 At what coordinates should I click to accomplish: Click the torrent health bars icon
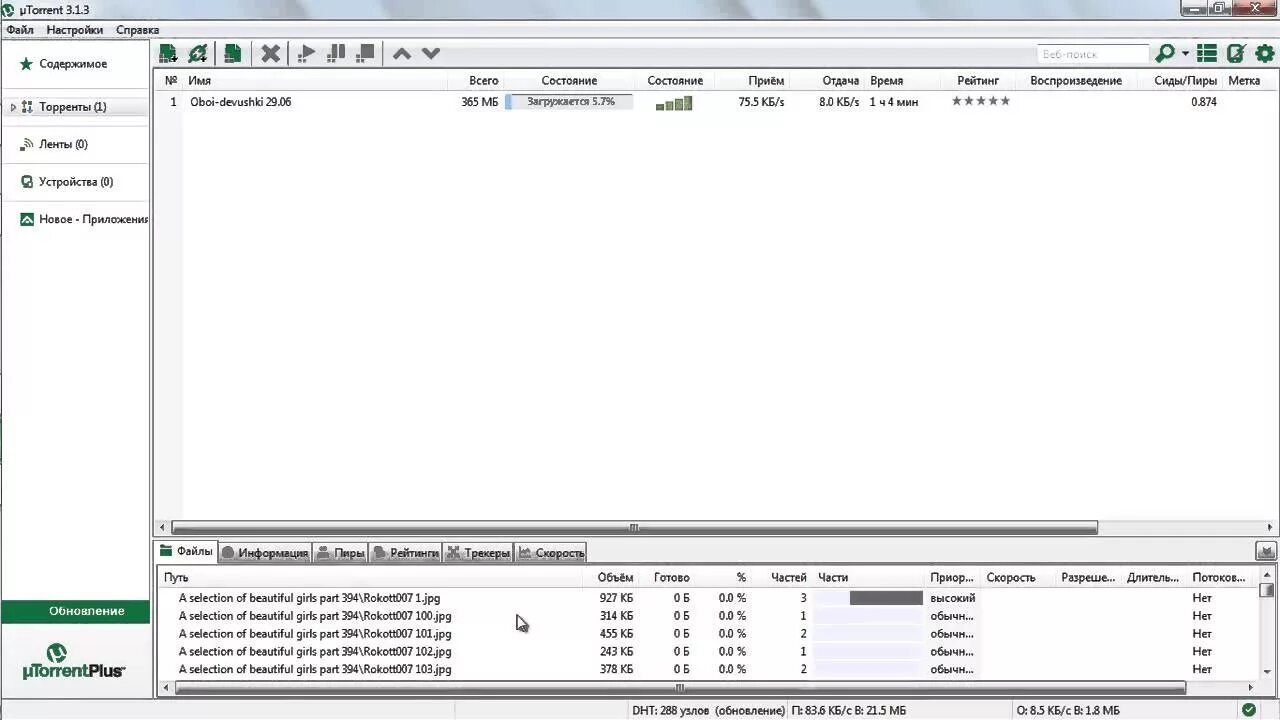pyautogui.click(x=674, y=102)
